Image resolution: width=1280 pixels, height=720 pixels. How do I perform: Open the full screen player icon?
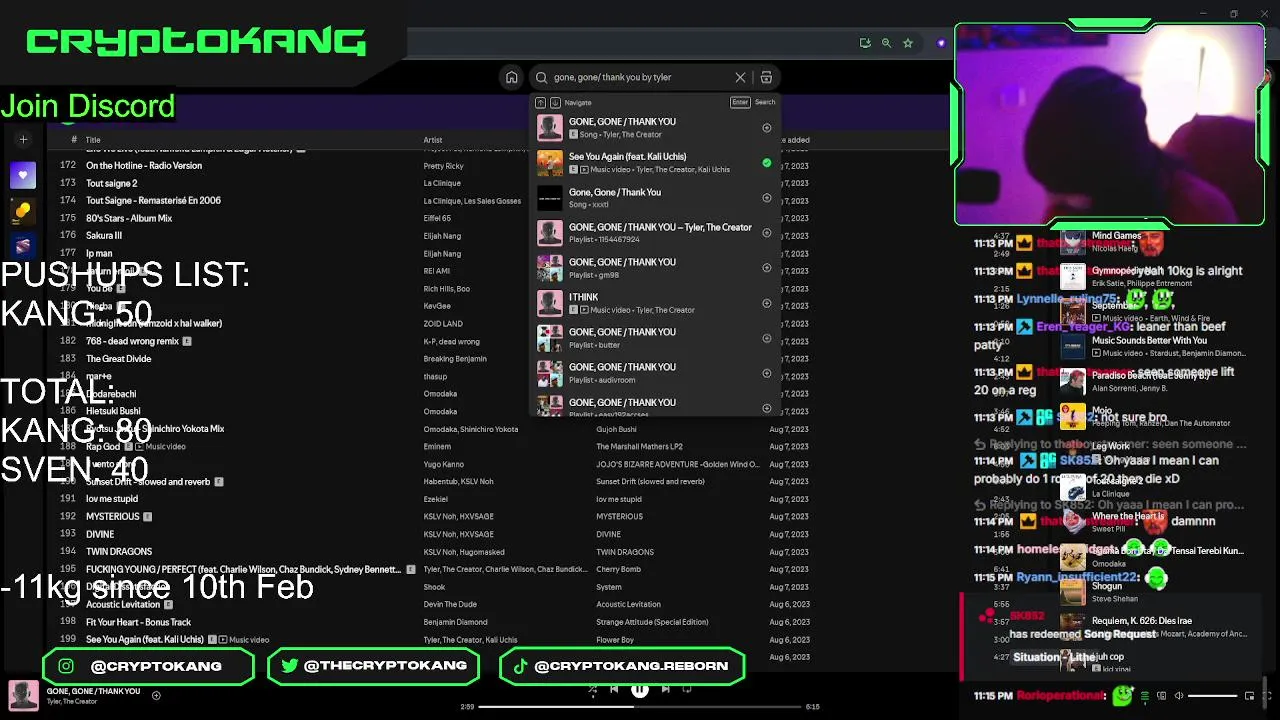pos(1266,695)
